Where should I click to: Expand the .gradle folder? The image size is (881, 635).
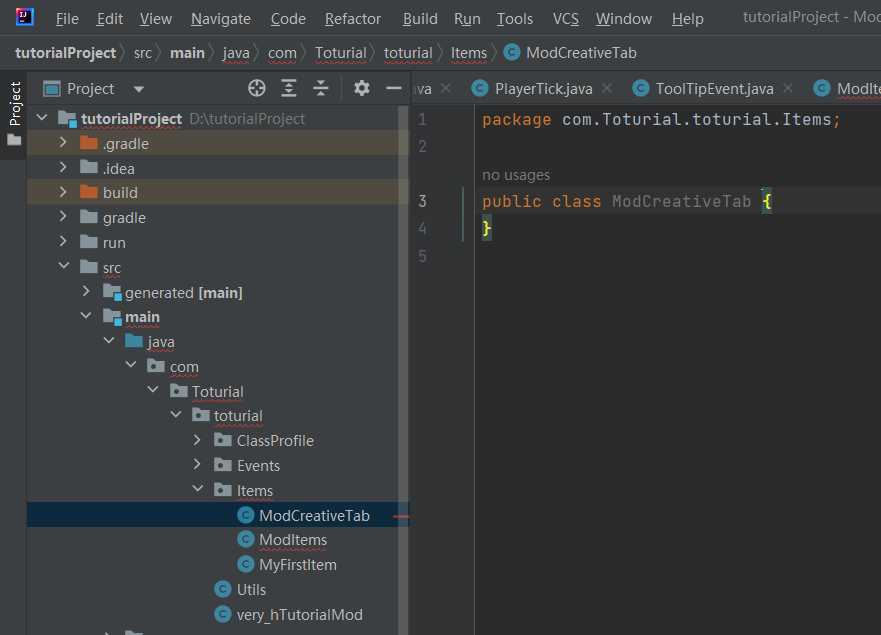click(x=63, y=143)
